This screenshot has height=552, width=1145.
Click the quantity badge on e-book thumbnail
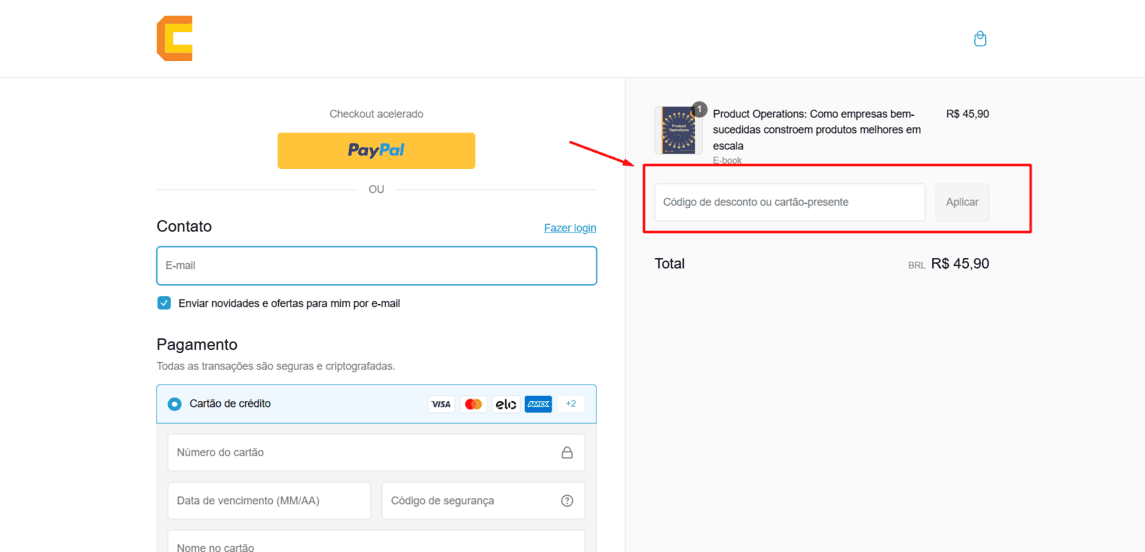point(699,109)
